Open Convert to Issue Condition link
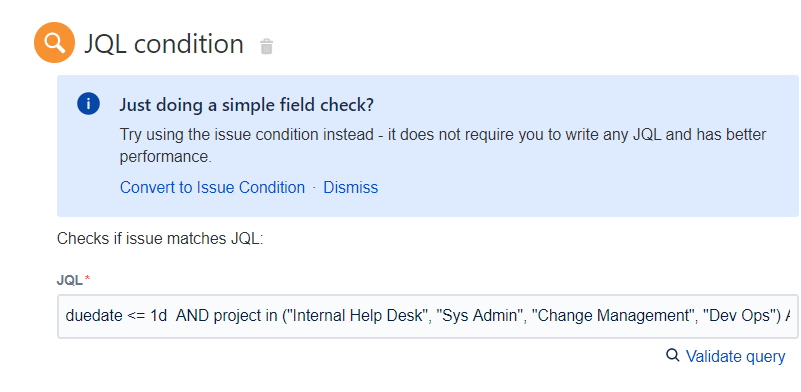This screenshot has height=392, width=801. (212, 187)
